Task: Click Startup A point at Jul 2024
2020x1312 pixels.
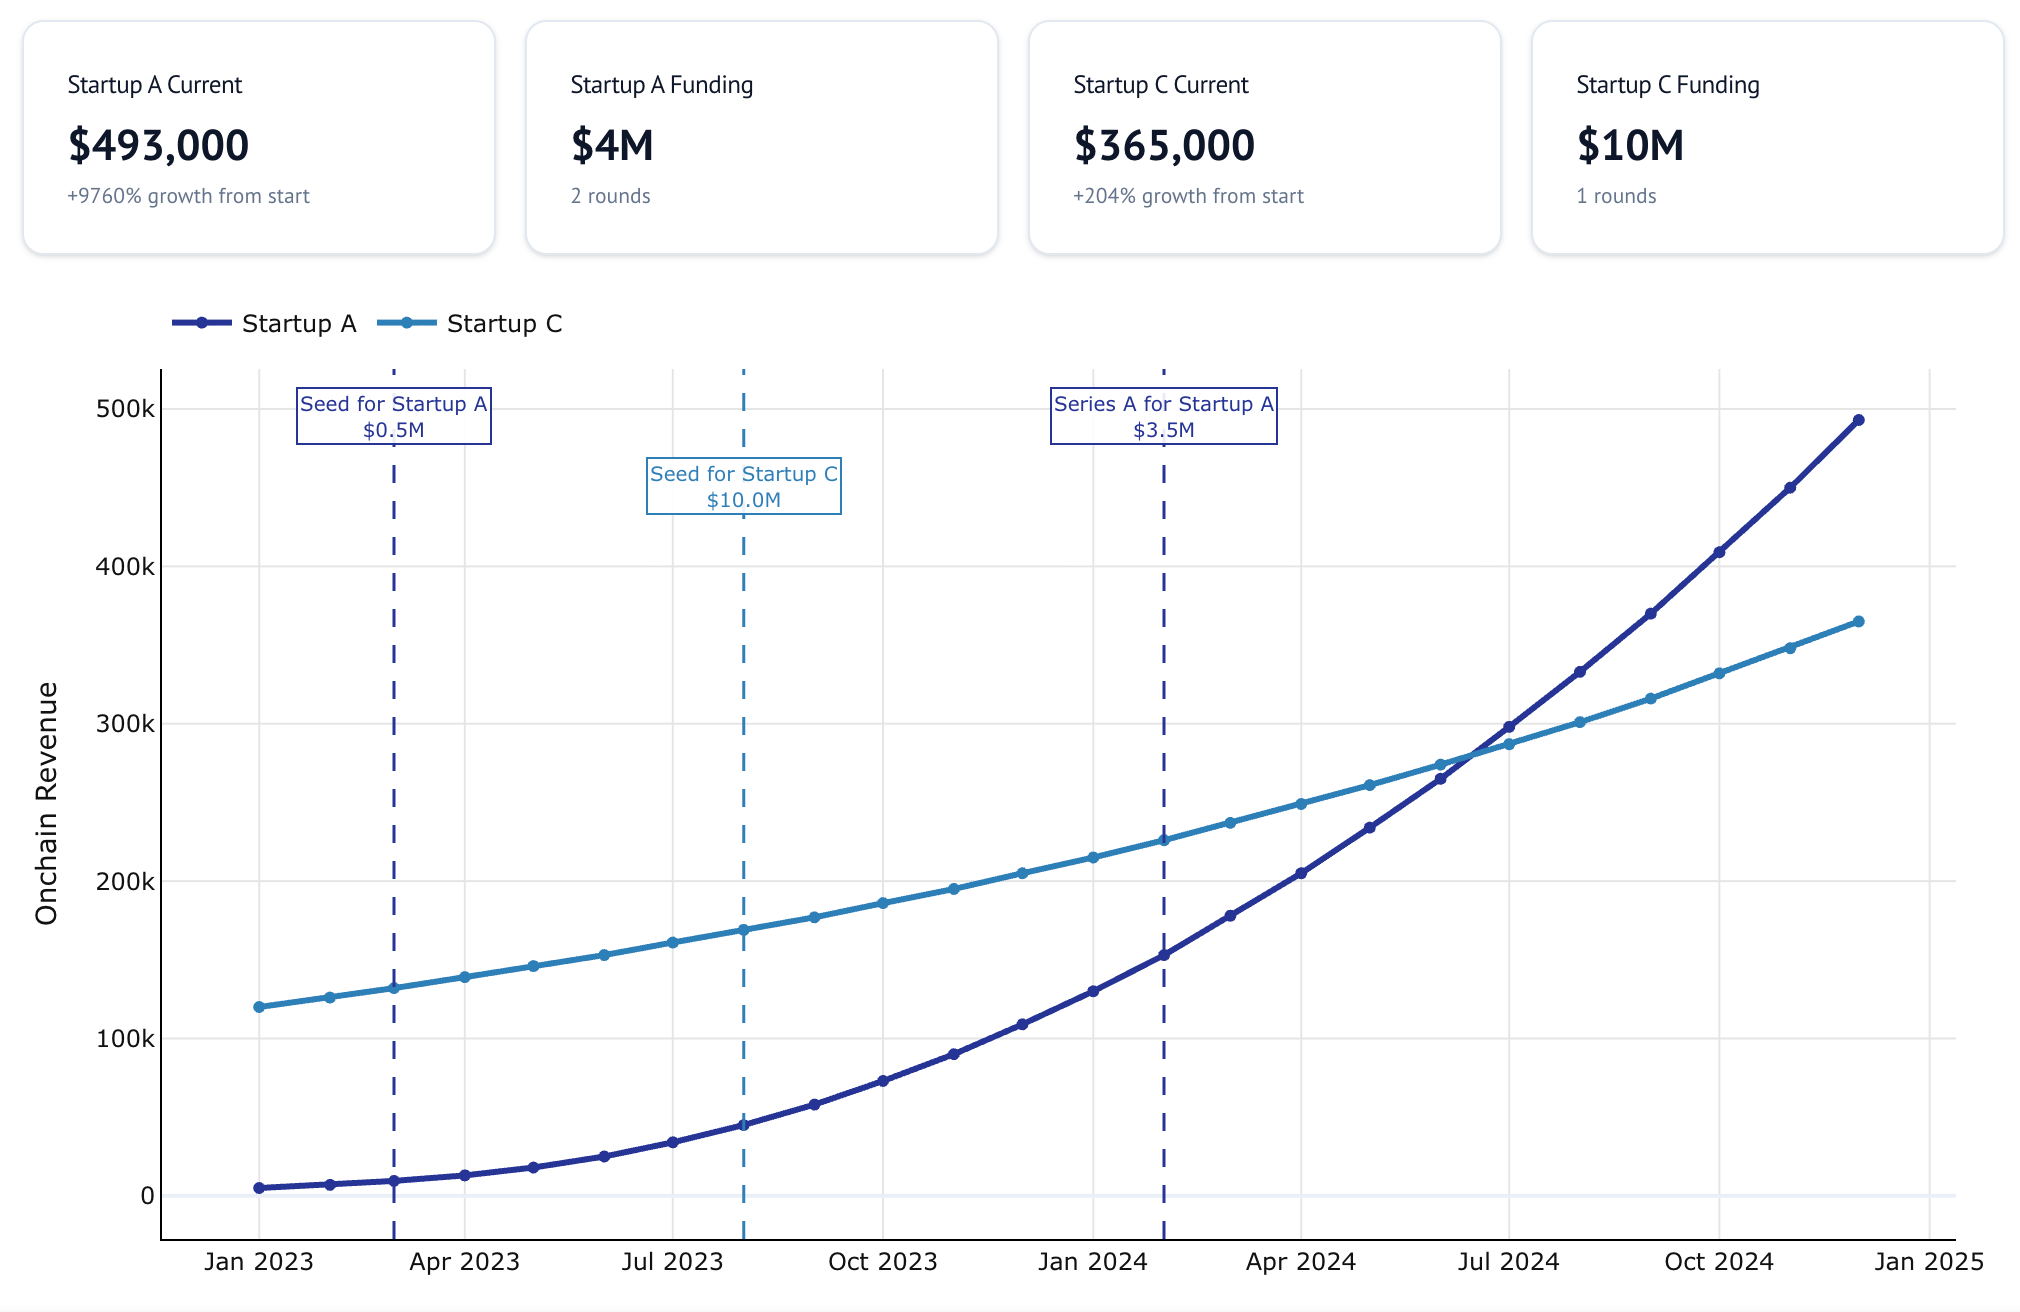Action: [1509, 727]
